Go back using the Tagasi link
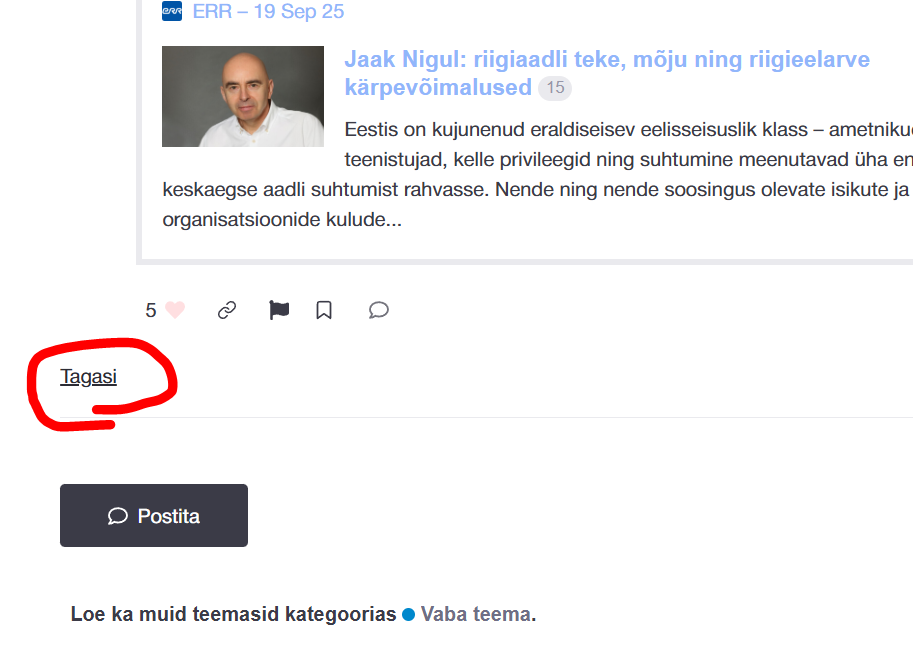Image resolution: width=913 pixels, height=655 pixels. [x=88, y=377]
